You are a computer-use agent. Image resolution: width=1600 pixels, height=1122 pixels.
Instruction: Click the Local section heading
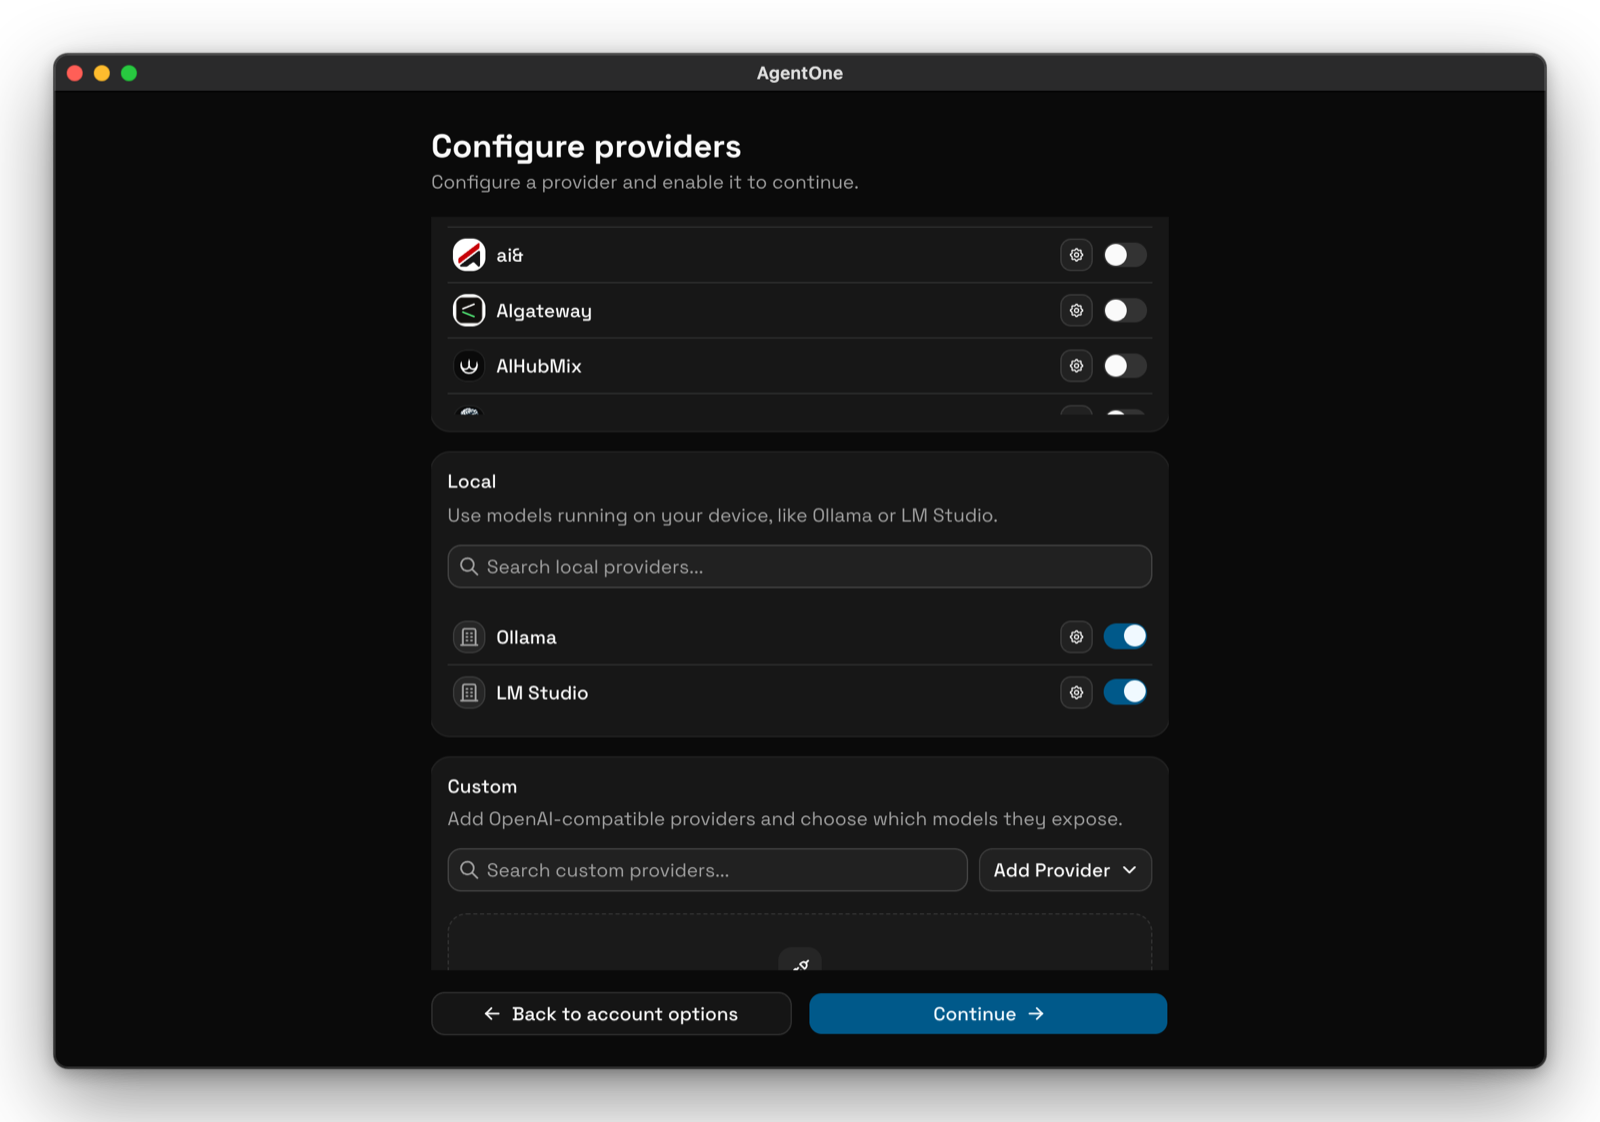(472, 481)
